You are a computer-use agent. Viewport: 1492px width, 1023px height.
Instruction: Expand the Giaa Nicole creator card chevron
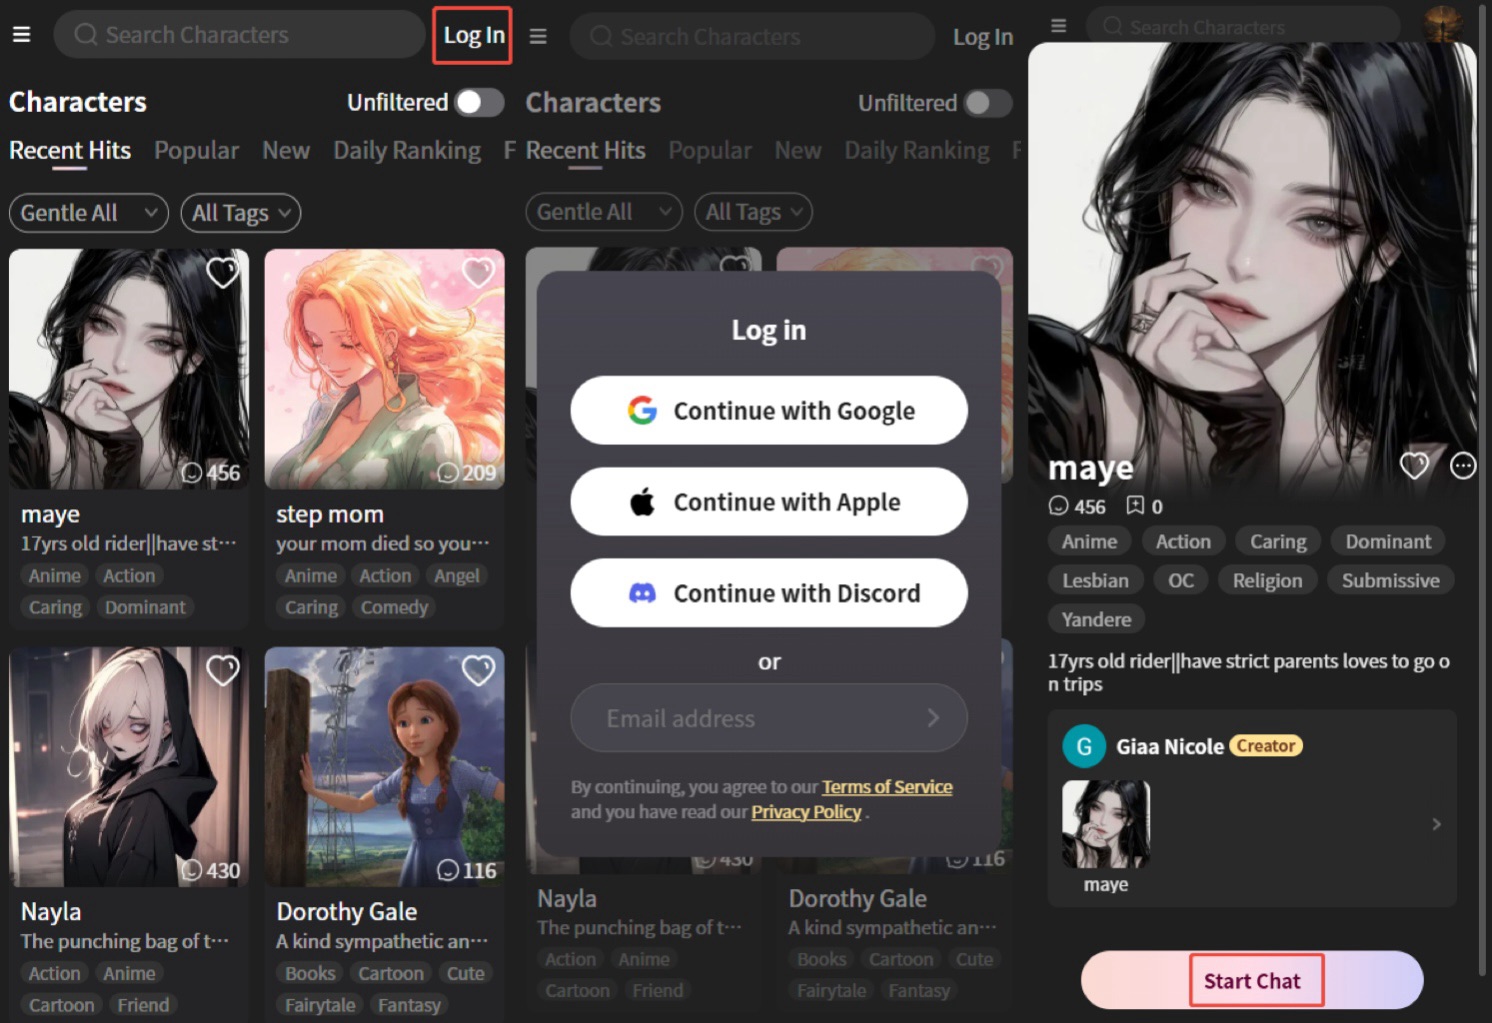(1436, 824)
